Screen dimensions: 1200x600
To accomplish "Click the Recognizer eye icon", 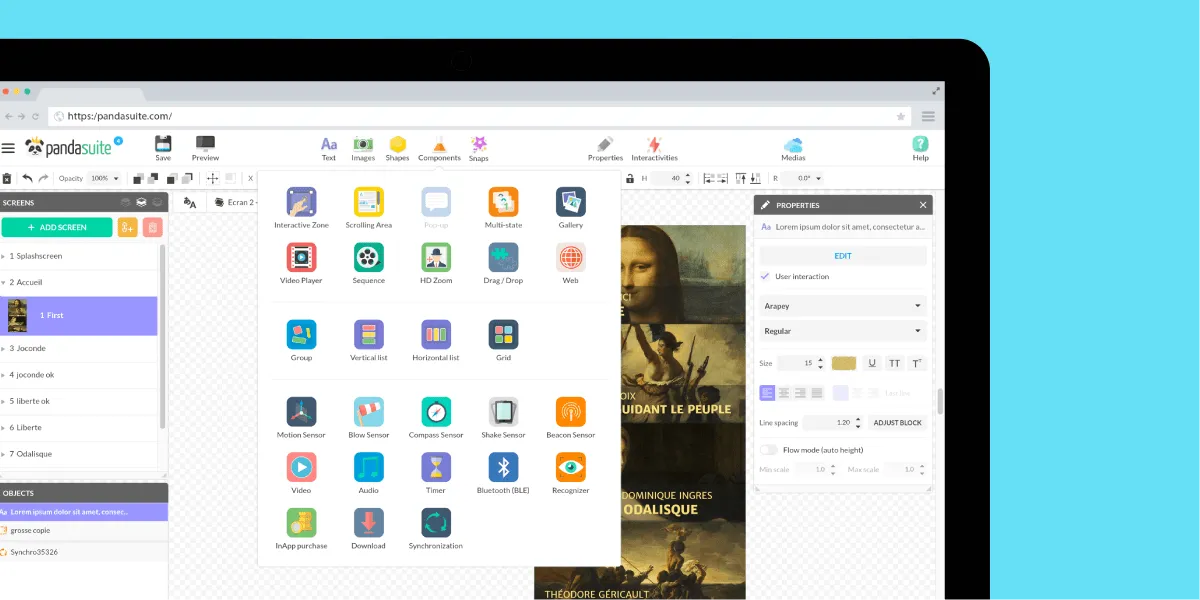I will [x=570, y=467].
